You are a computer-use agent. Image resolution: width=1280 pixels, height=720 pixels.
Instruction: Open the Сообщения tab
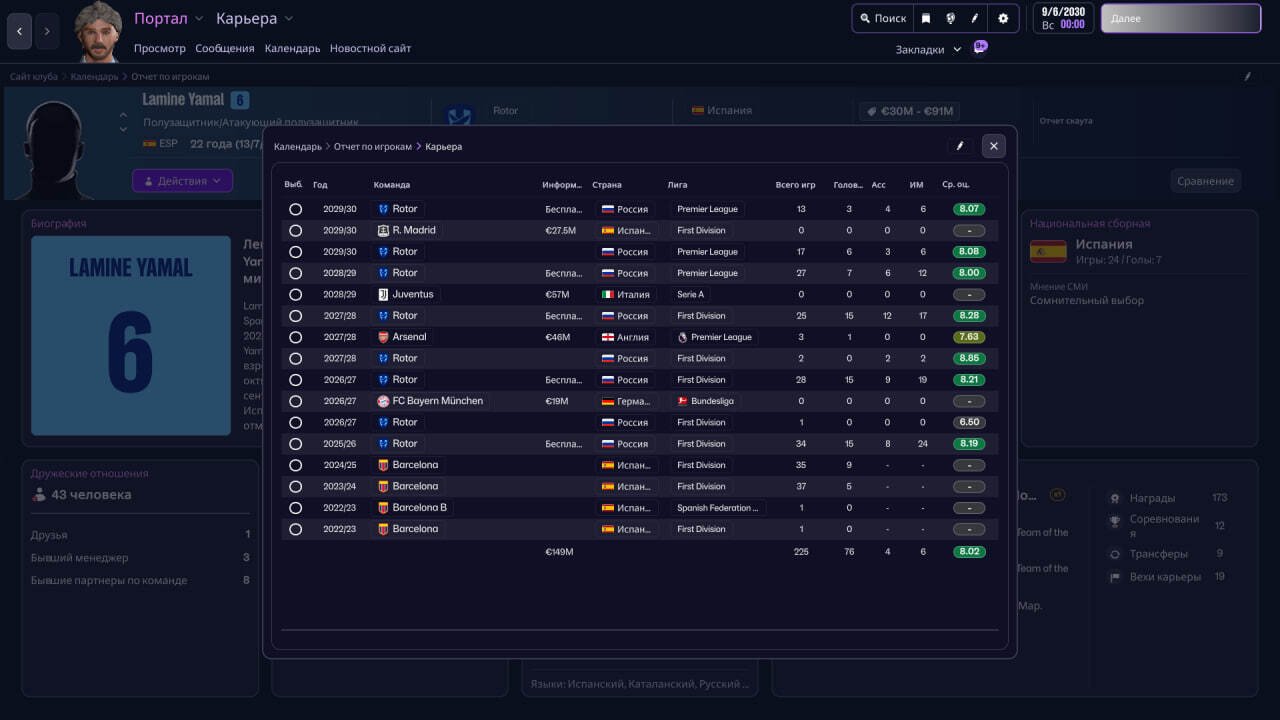225,48
